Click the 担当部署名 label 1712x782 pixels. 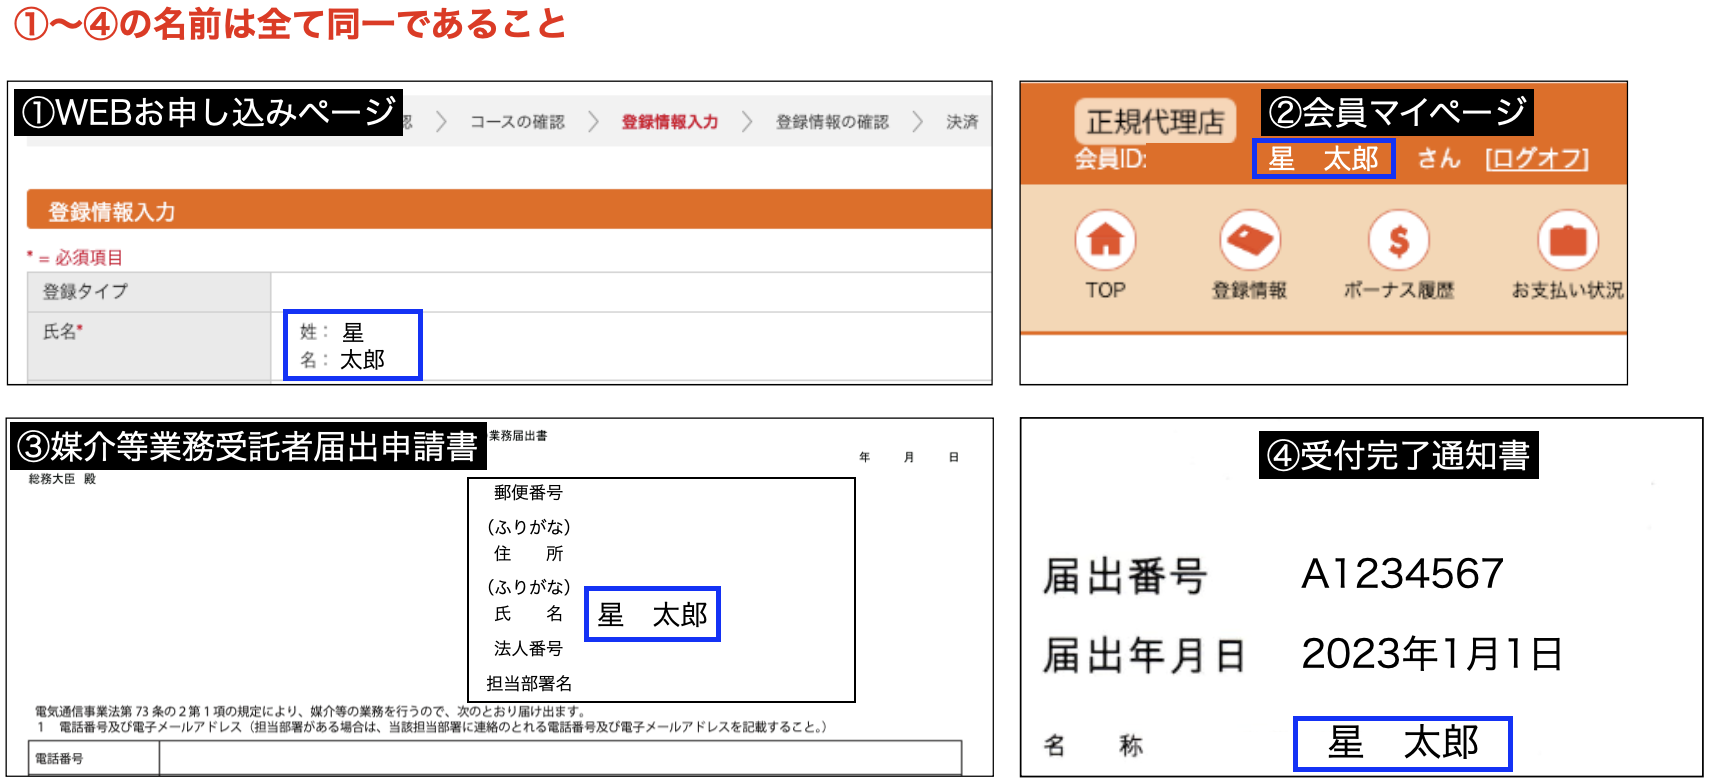point(529,683)
